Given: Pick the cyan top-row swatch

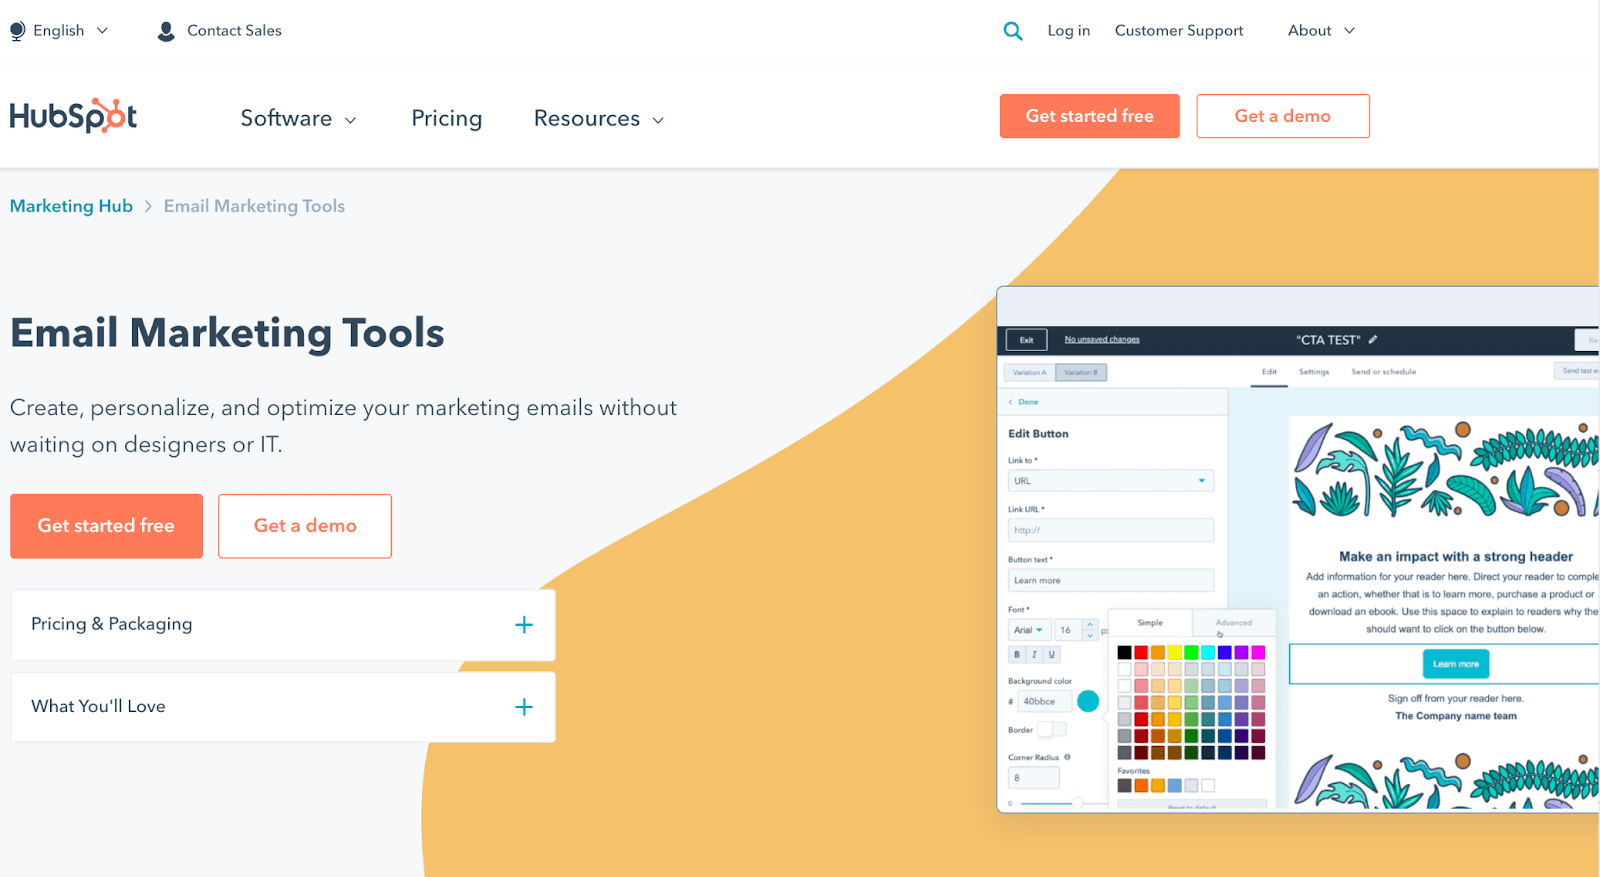Looking at the screenshot, I should 1208,653.
